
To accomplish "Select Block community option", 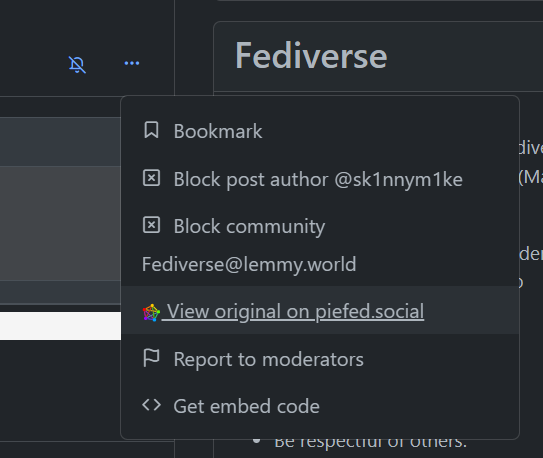I will point(249,226).
